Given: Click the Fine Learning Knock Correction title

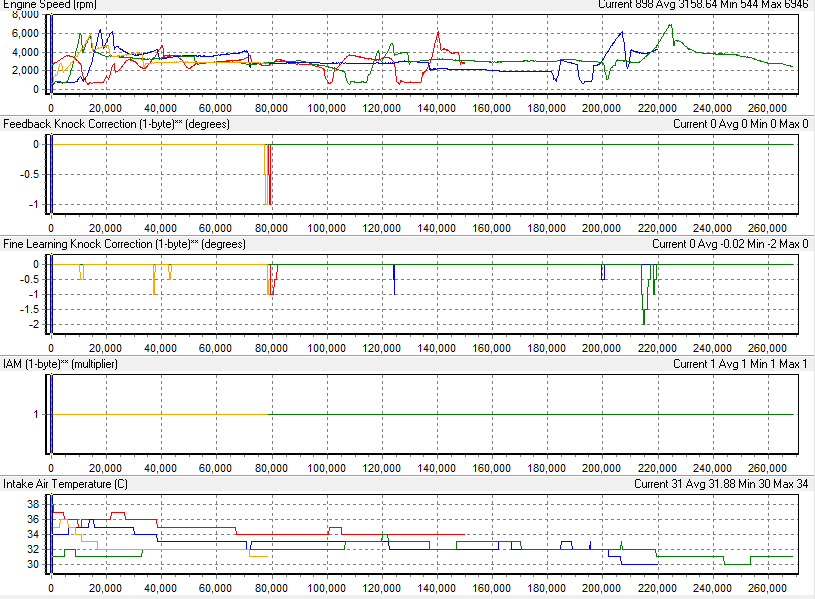Looking at the screenshot, I should 124,244.
